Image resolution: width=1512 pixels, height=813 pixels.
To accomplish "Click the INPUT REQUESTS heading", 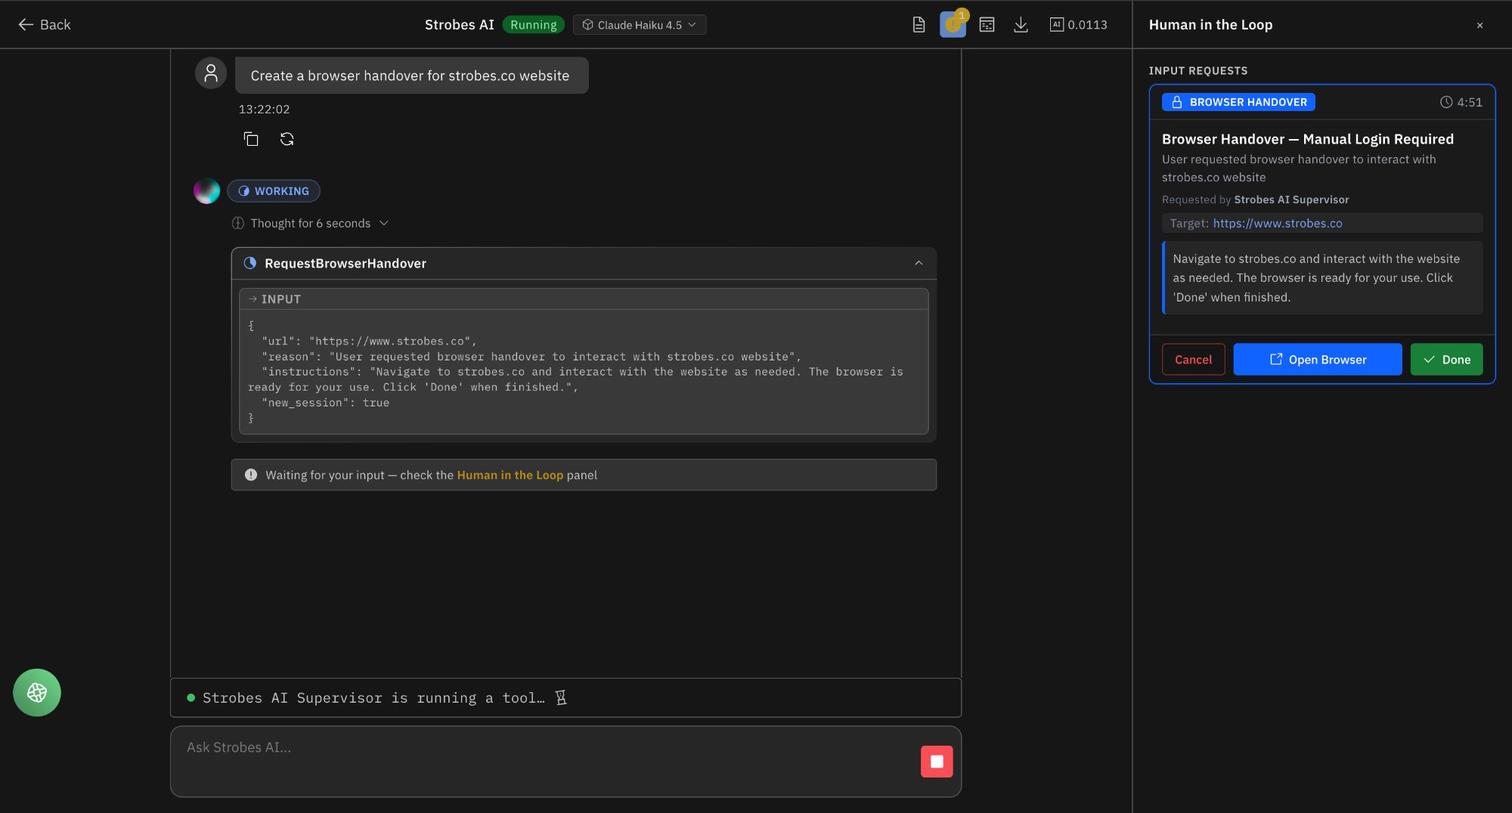I will (1198, 71).
